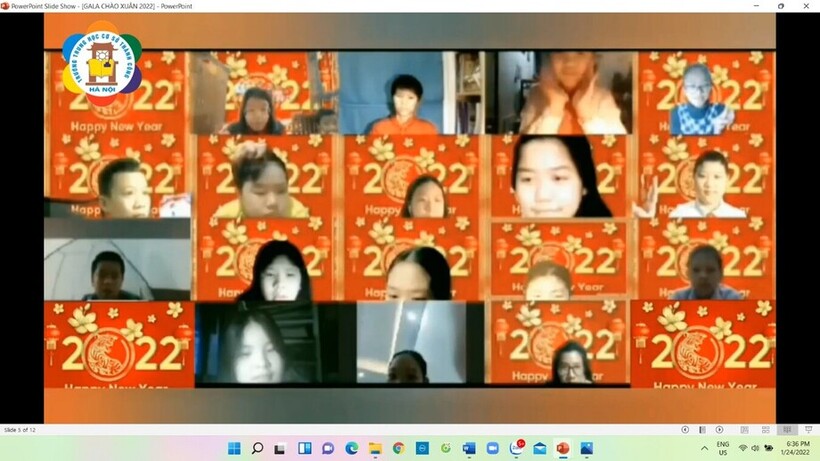Advance to next slide using status bar arrow
The width and height of the screenshot is (820, 461).
(x=719, y=430)
